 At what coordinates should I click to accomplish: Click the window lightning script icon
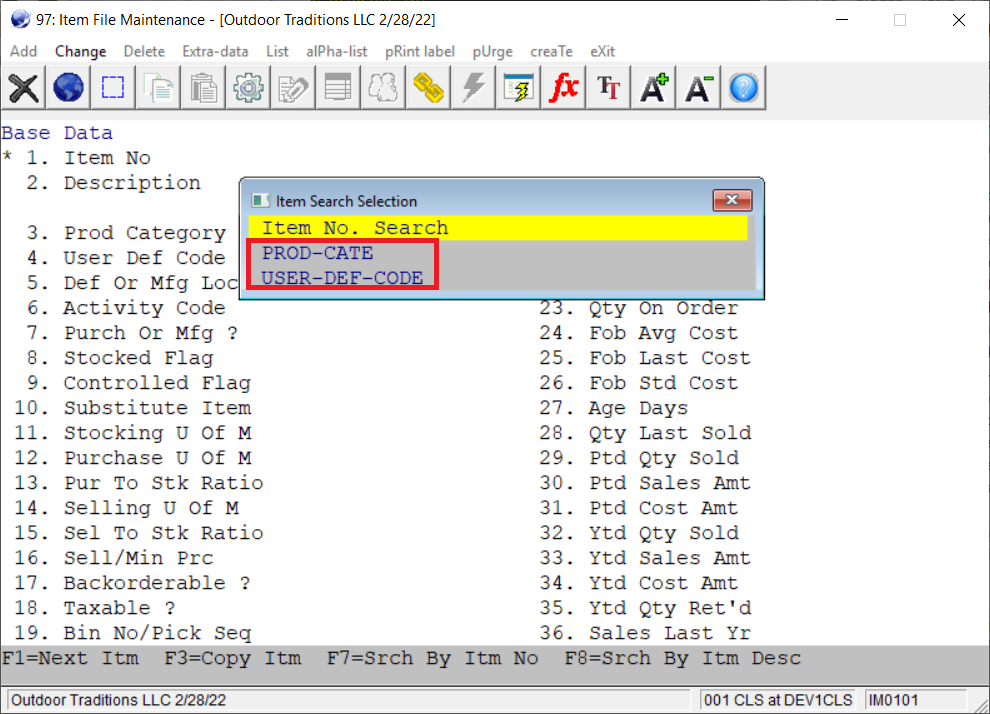[x=518, y=88]
